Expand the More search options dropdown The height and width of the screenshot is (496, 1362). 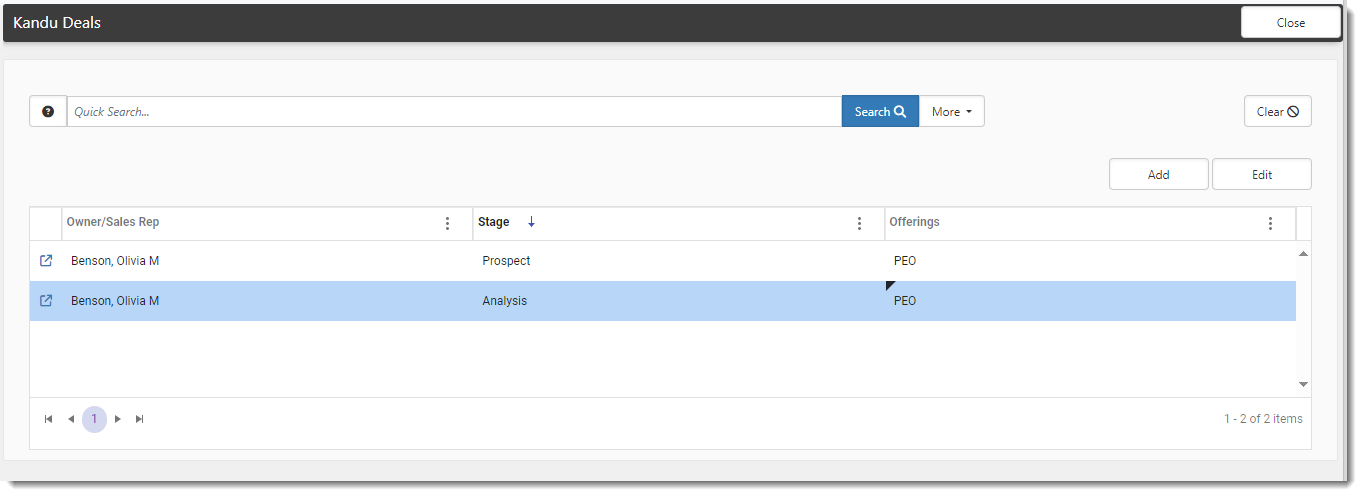pos(952,112)
